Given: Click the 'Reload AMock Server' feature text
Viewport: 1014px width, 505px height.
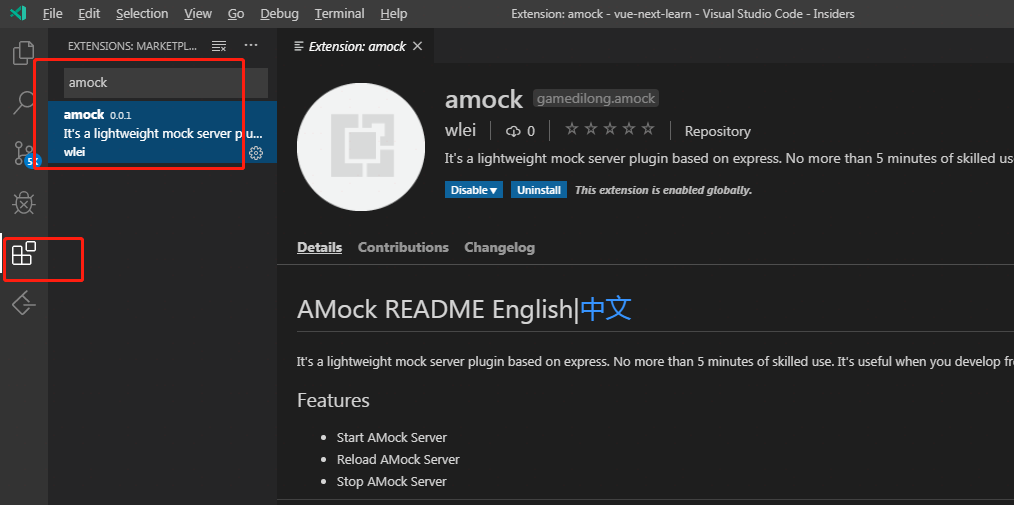Looking at the screenshot, I should click(398, 460).
